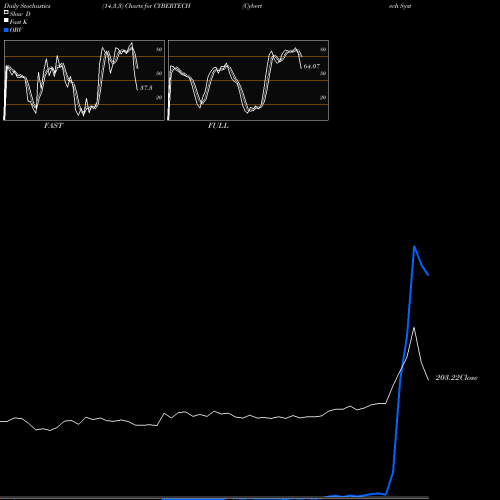Image resolution: width=500 pixels, height=500 pixels.
Task: Click the 80 level label in FULL chart
Action: coord(323,49)
